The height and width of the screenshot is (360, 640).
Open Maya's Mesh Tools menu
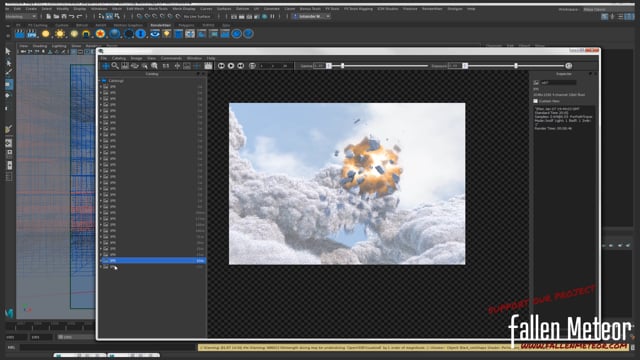[x=158, y=9]
